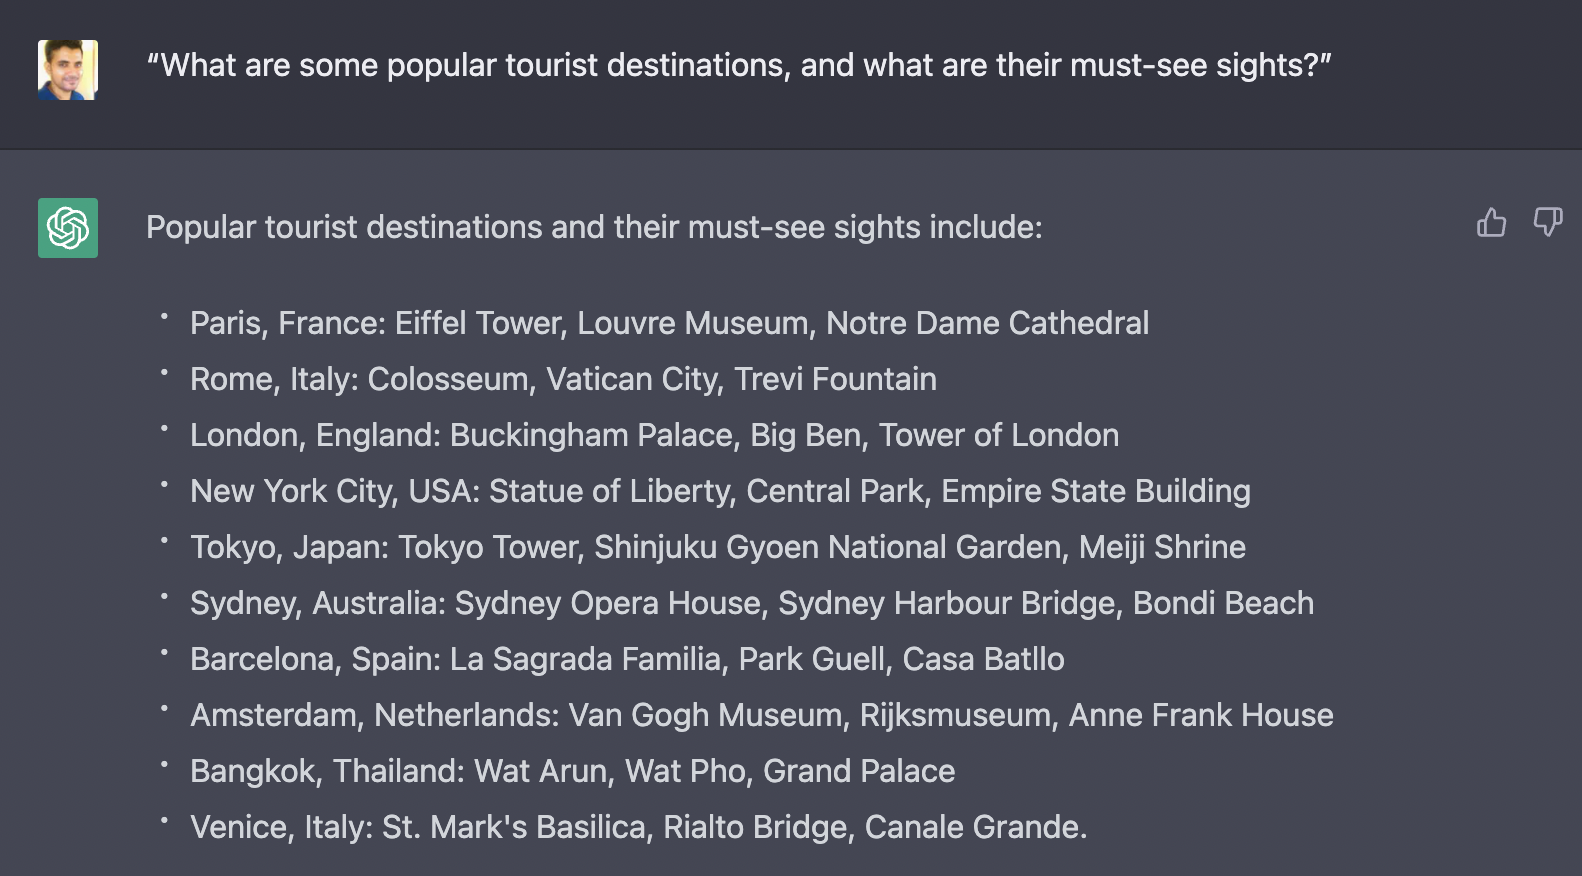
Task: Click the words 'Bondi Beach'
Action: click(1223, 604)
